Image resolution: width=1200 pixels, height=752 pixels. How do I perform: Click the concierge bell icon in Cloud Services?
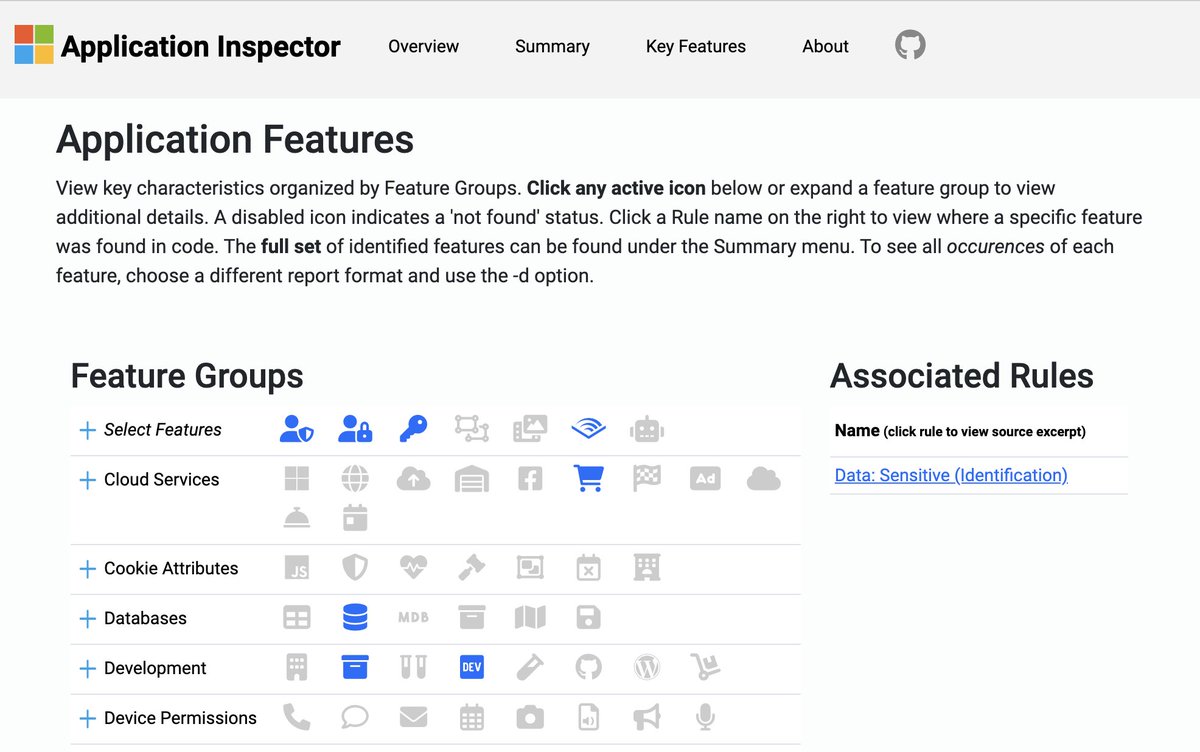pyautogui.click(x=297, y=517)
